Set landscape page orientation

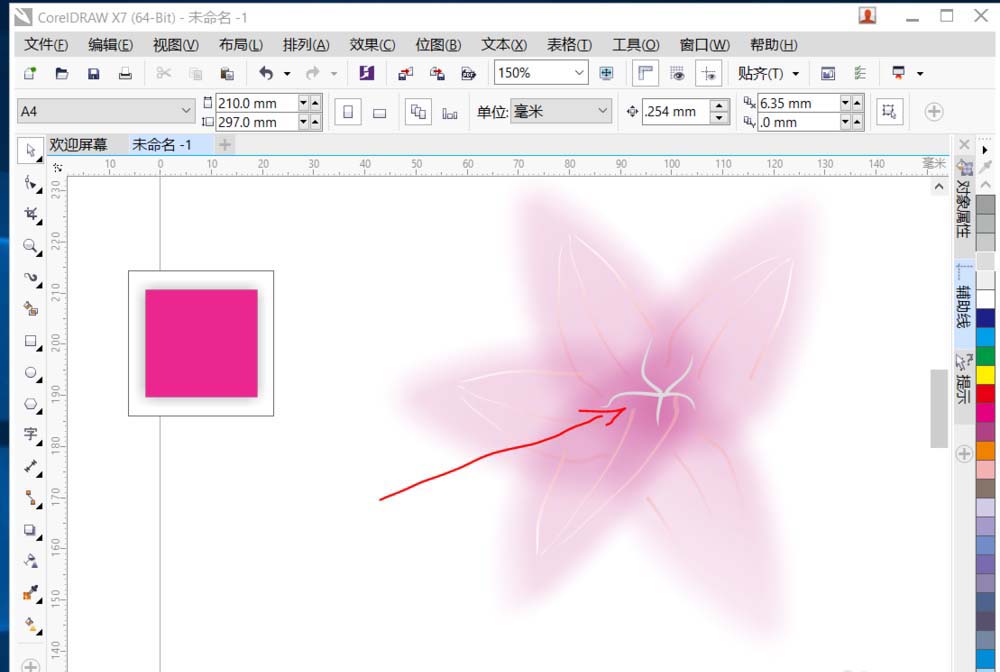pos(379,113)
